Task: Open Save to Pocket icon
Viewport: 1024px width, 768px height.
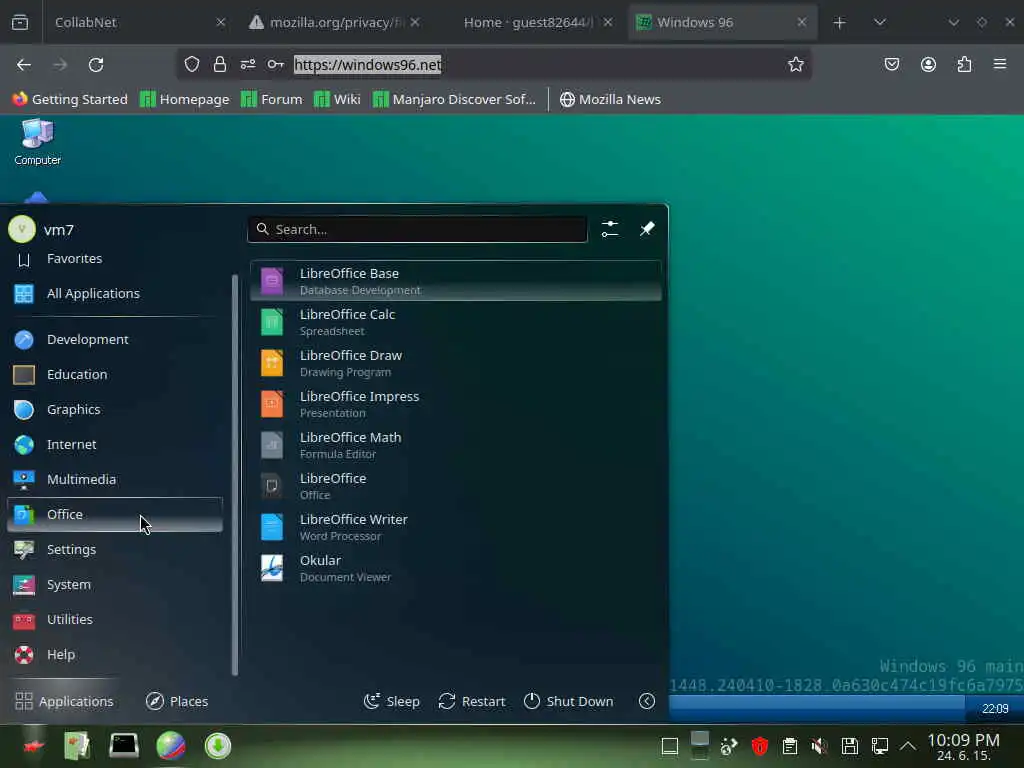Action: (x=891, y=65)
